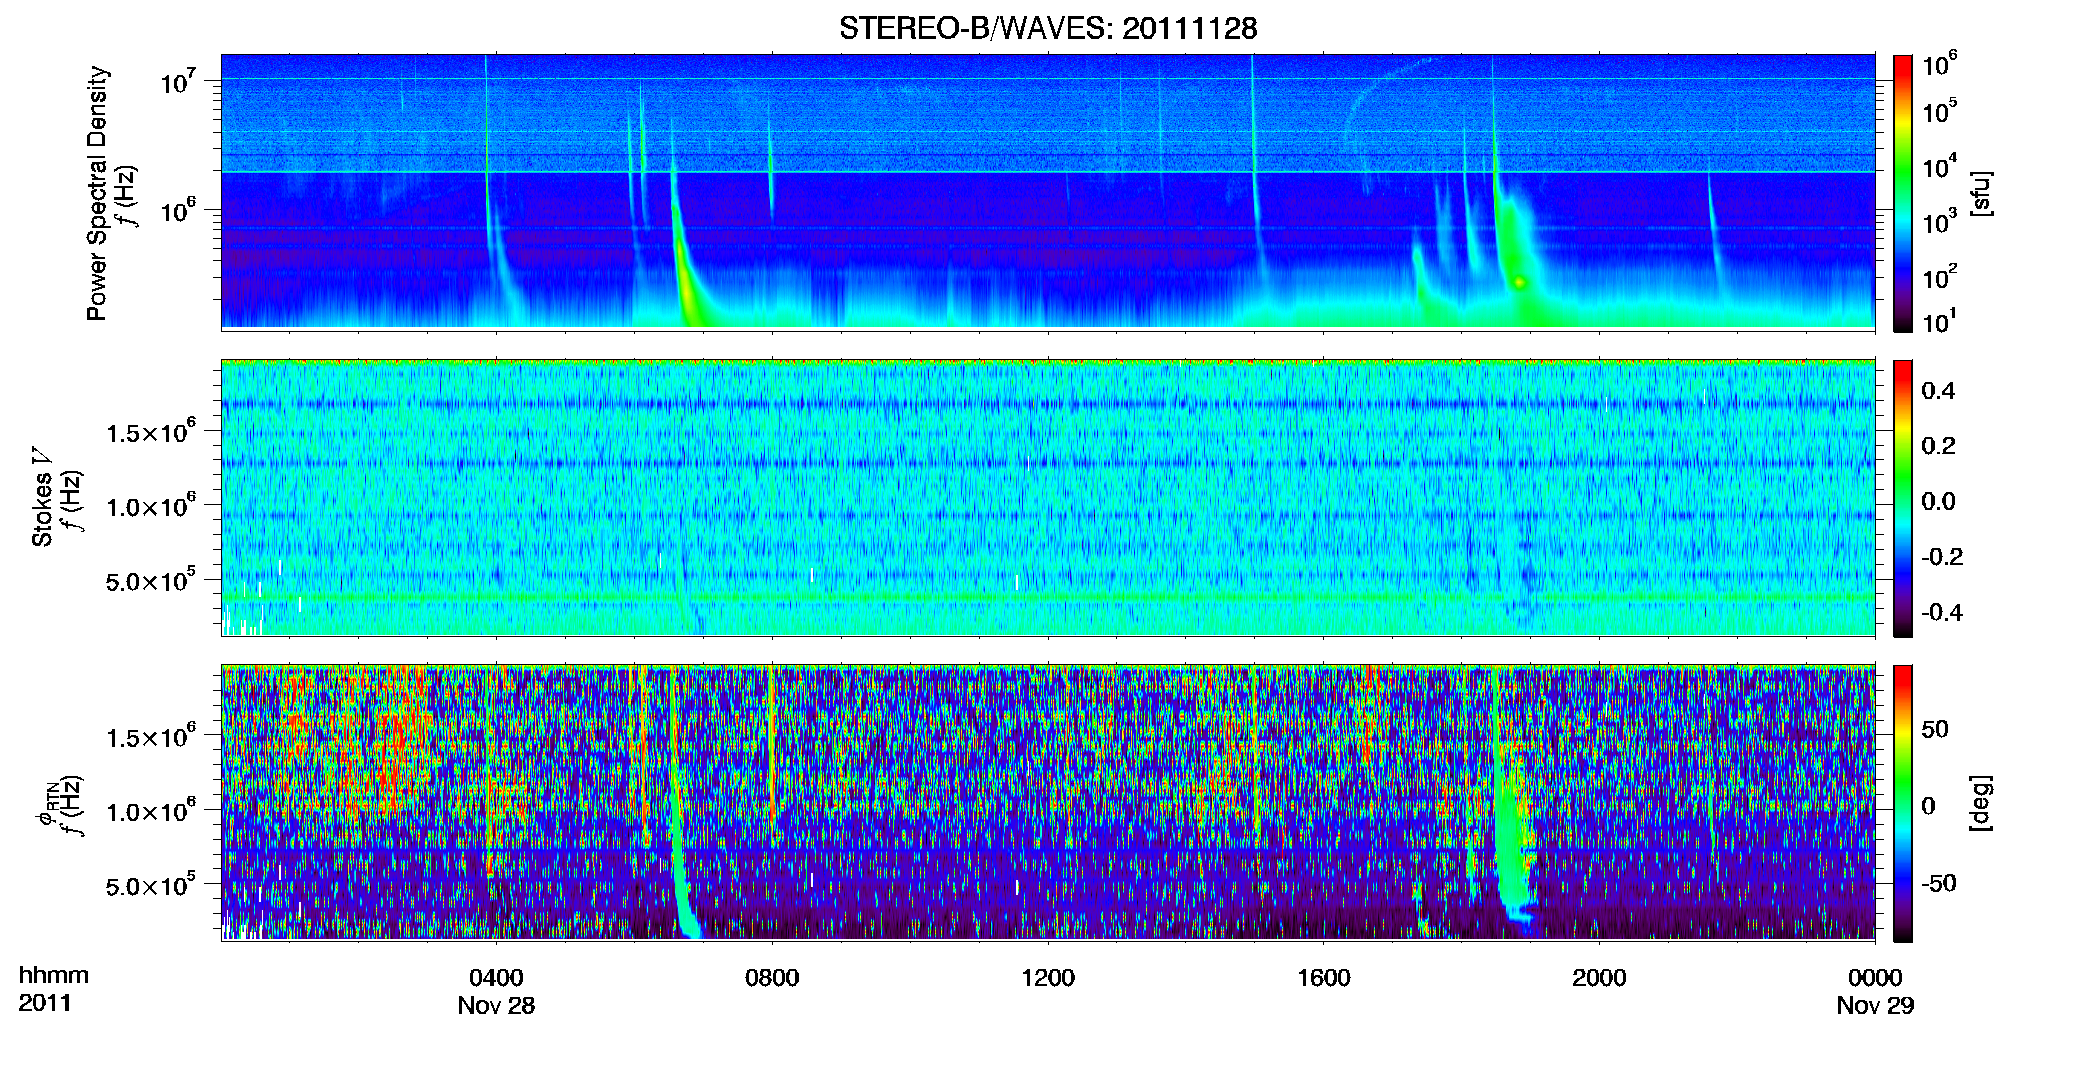This screenshot has height=1080, width=2096.
Task: Click the 0400 time tick label
Action: pos(496,978)
